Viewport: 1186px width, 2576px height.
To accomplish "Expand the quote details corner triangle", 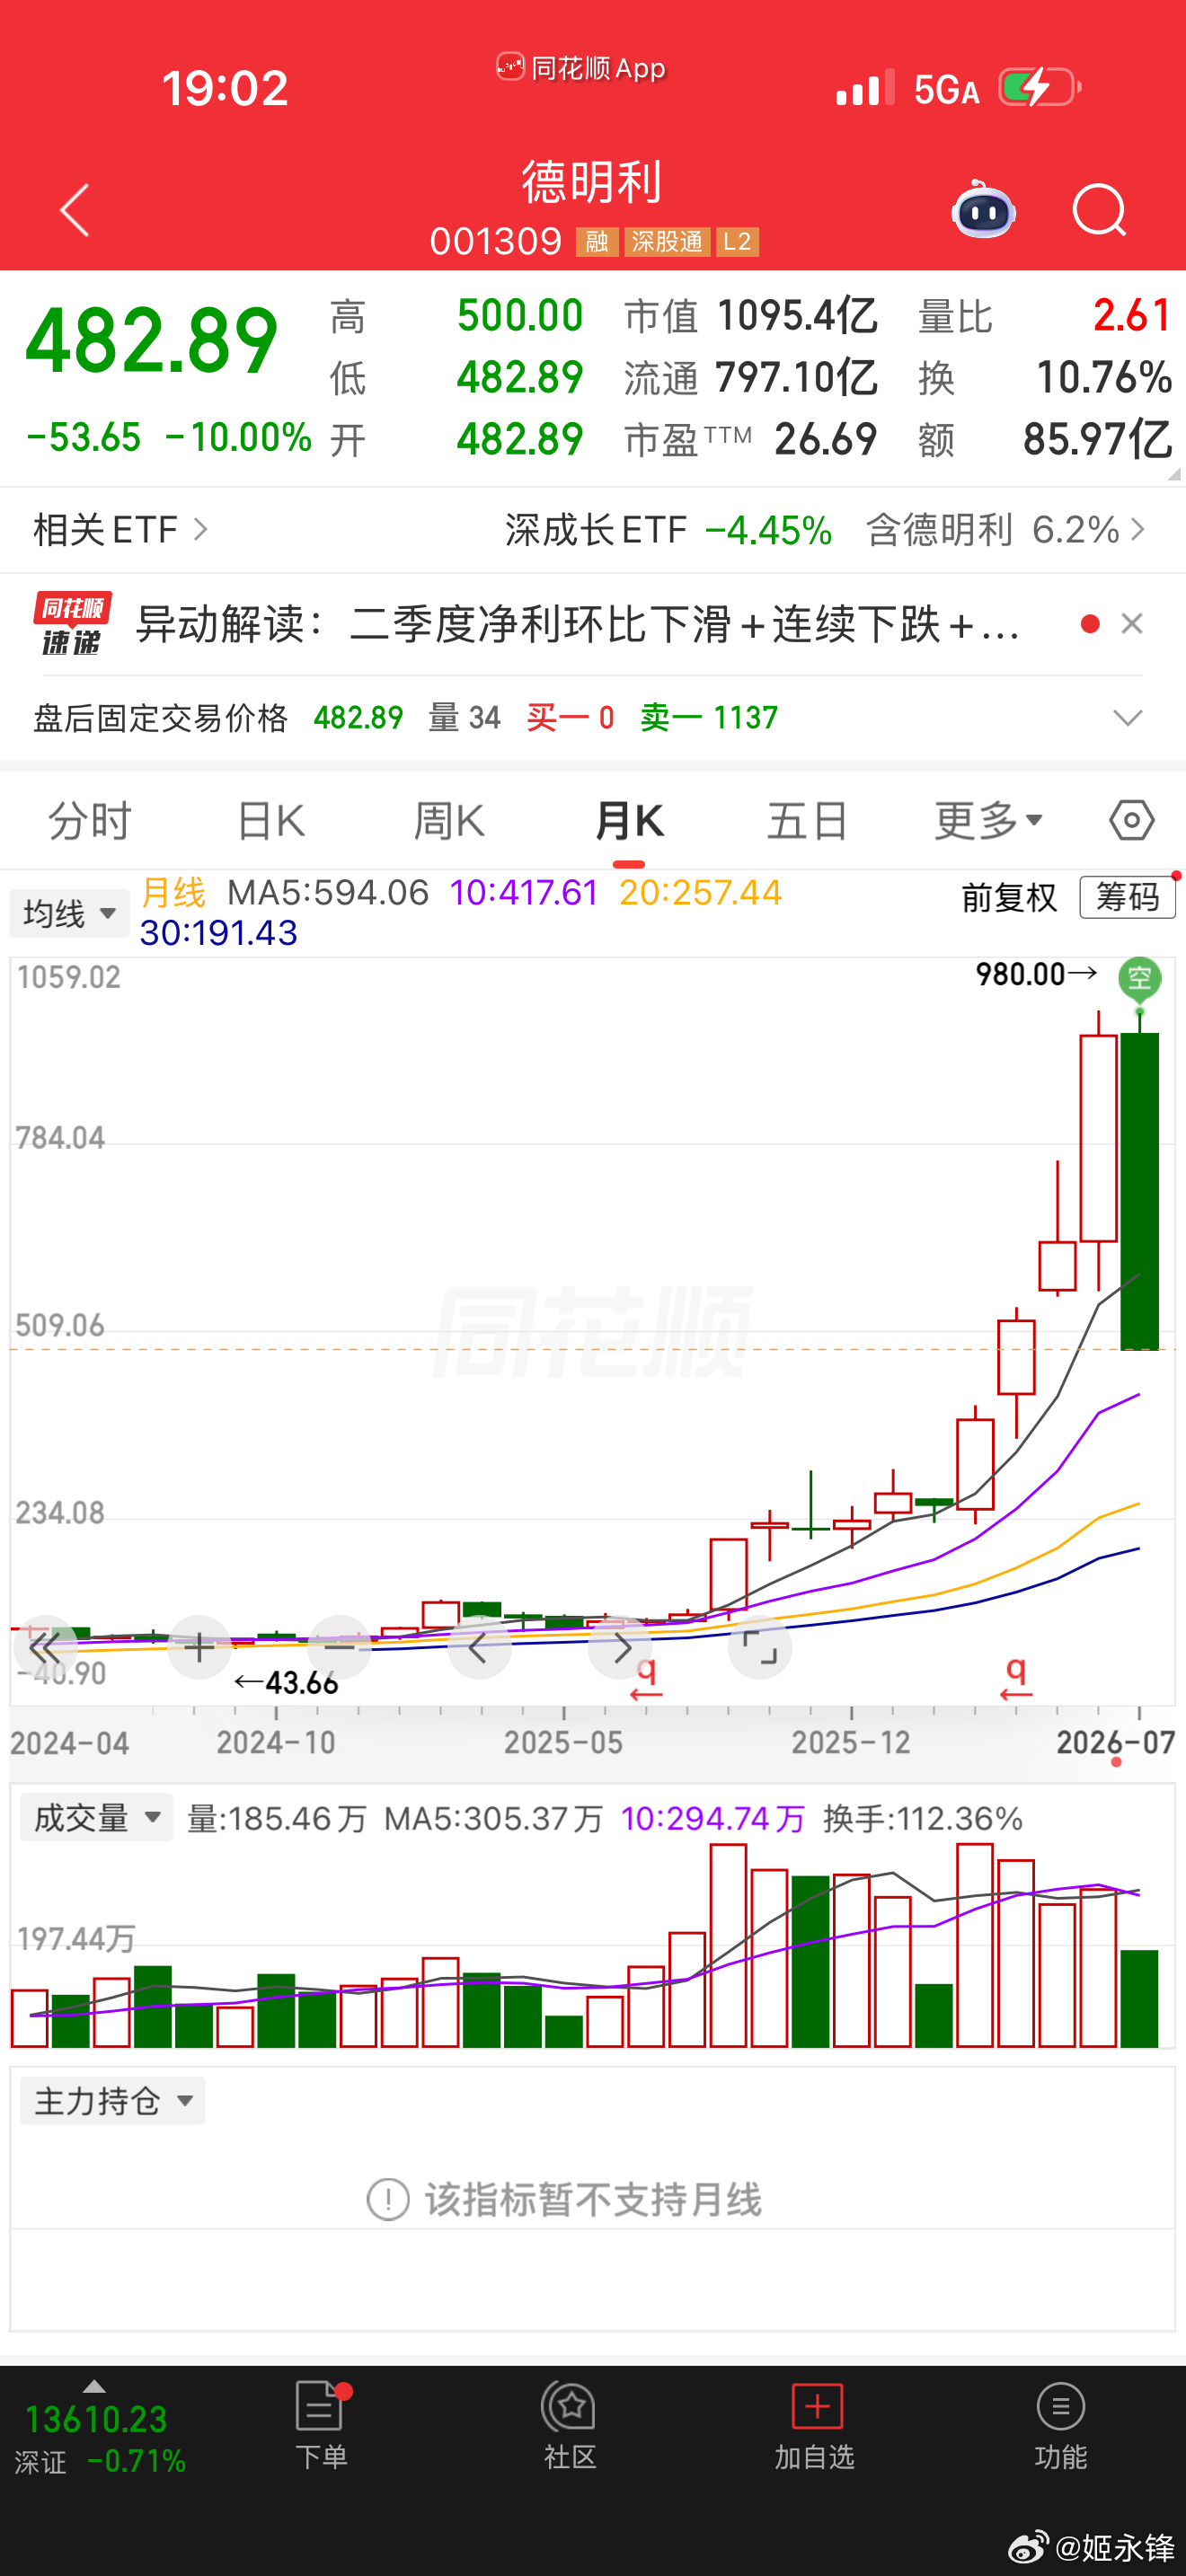I will tap(1173, 474).
